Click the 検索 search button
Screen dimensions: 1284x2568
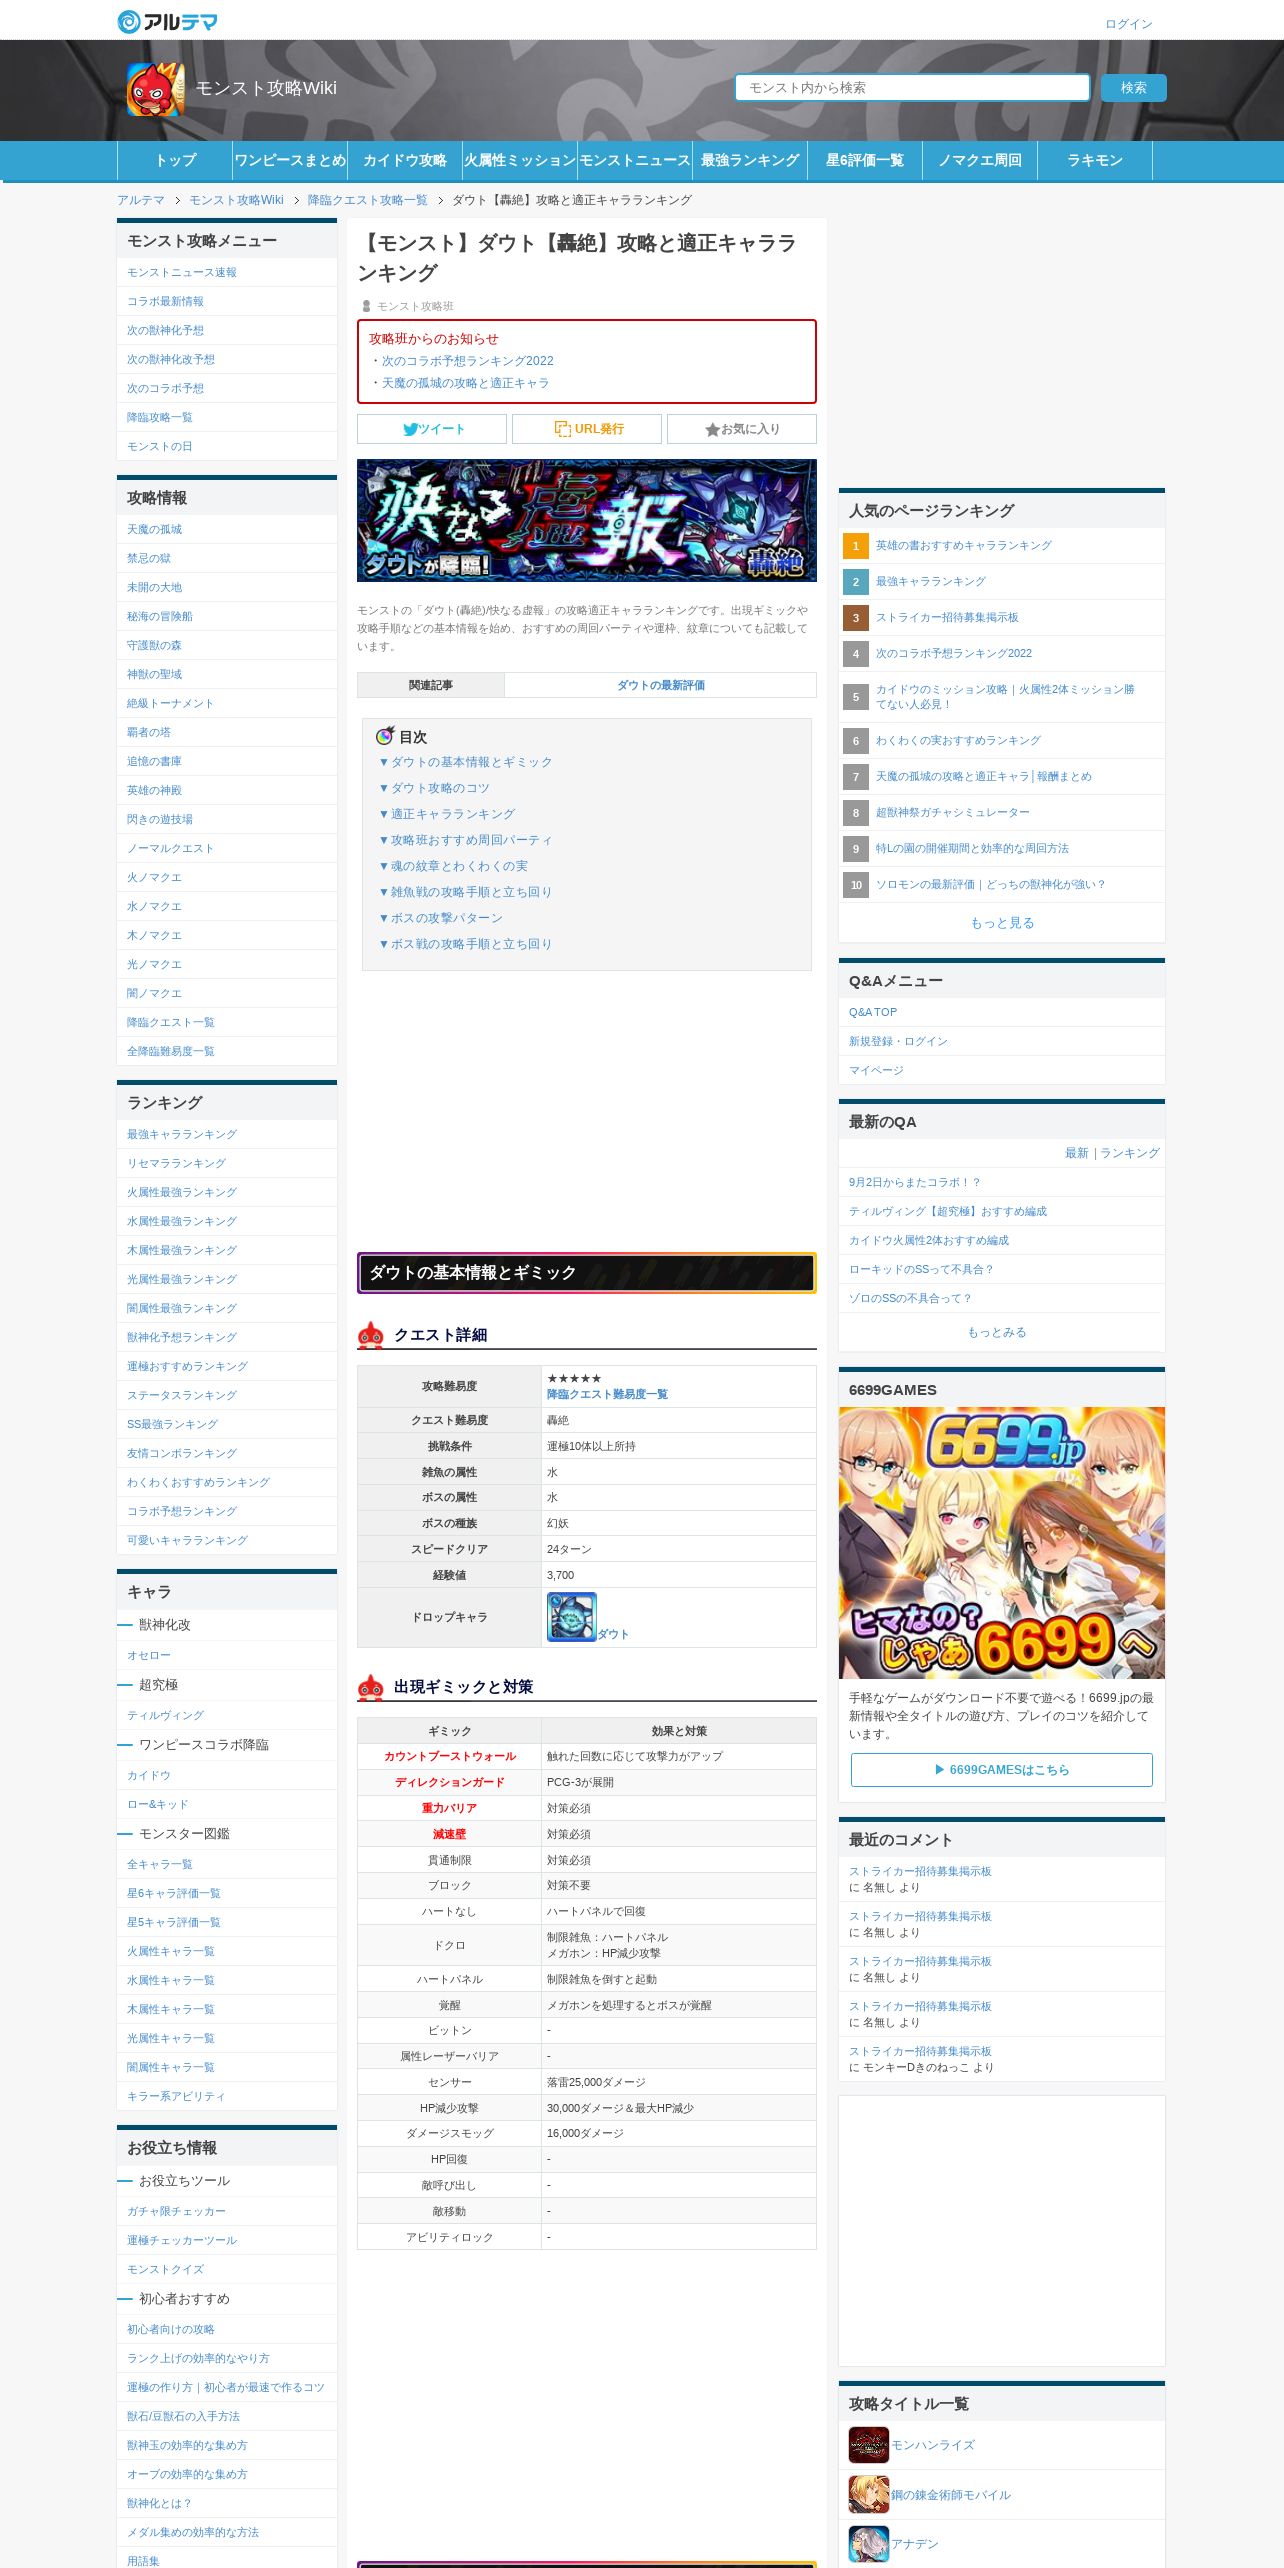tap(1133, 88)
